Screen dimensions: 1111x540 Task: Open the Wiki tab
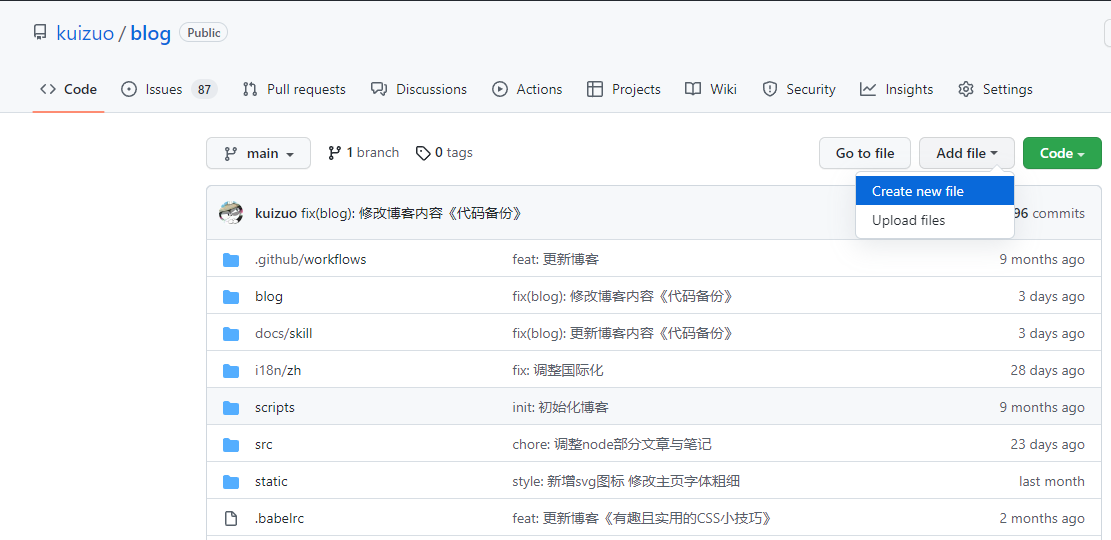[711, 89]
